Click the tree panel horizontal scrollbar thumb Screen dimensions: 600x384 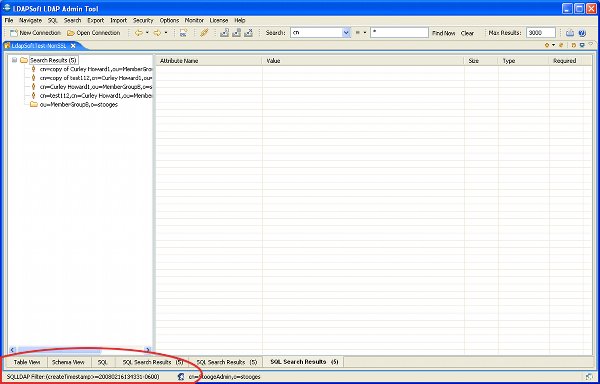click(59, 350)
